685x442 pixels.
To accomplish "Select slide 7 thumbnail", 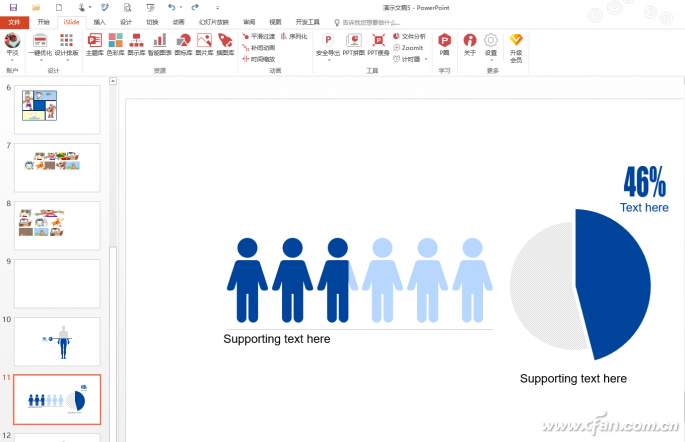I will pyautogui.click(x=57, y=168).
